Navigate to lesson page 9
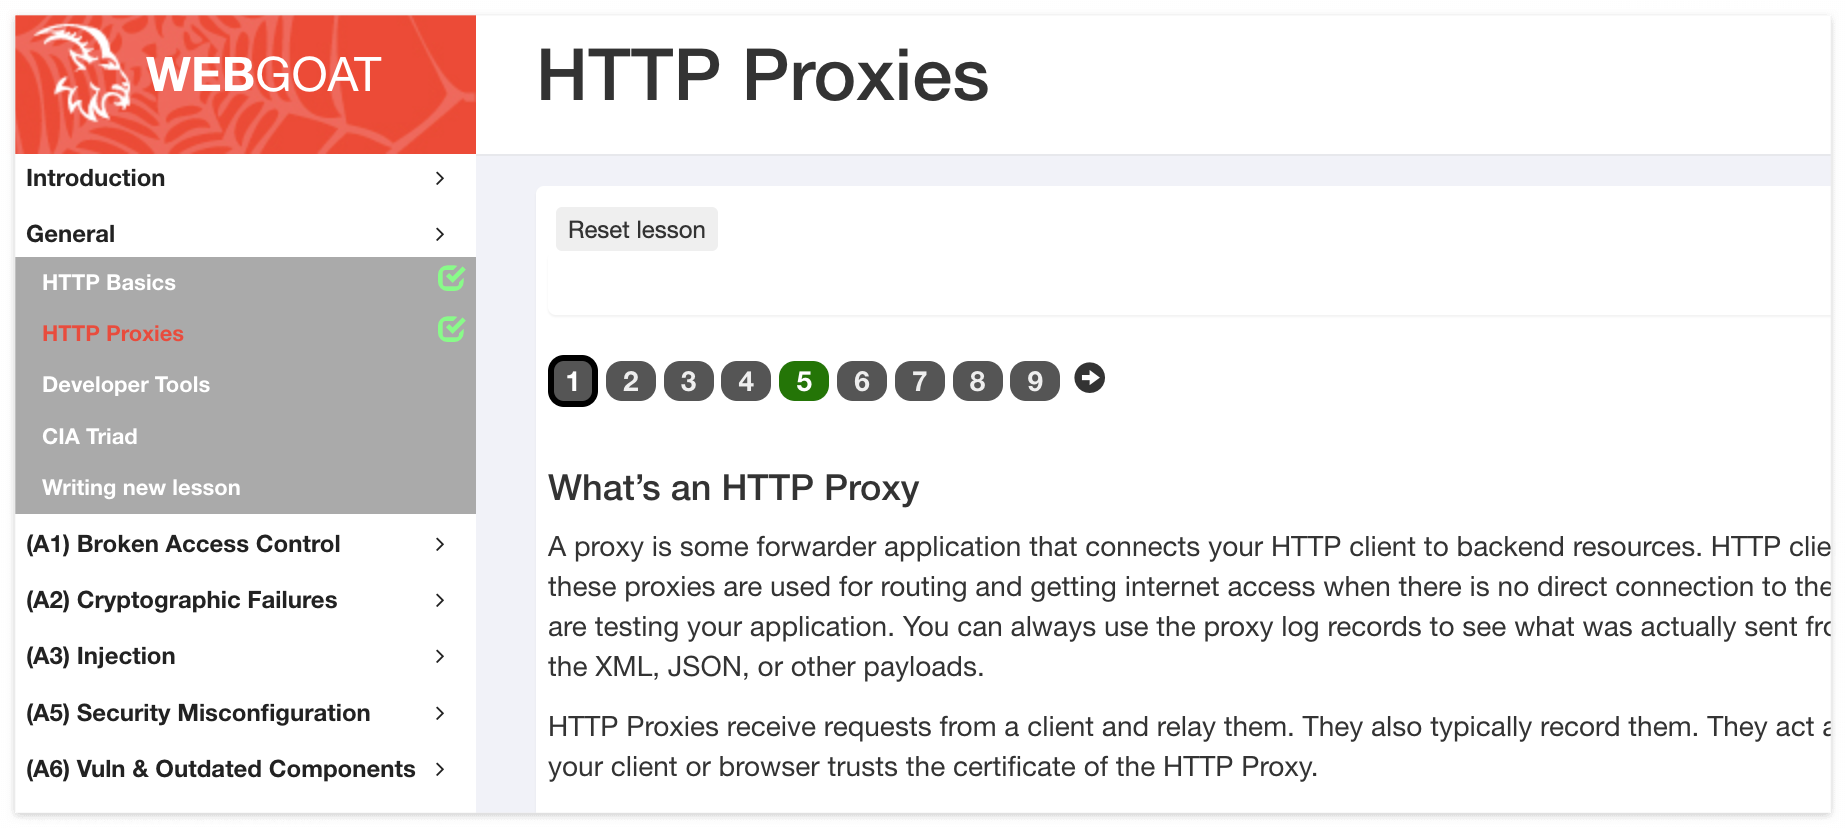 click(x=1034, y=381)
